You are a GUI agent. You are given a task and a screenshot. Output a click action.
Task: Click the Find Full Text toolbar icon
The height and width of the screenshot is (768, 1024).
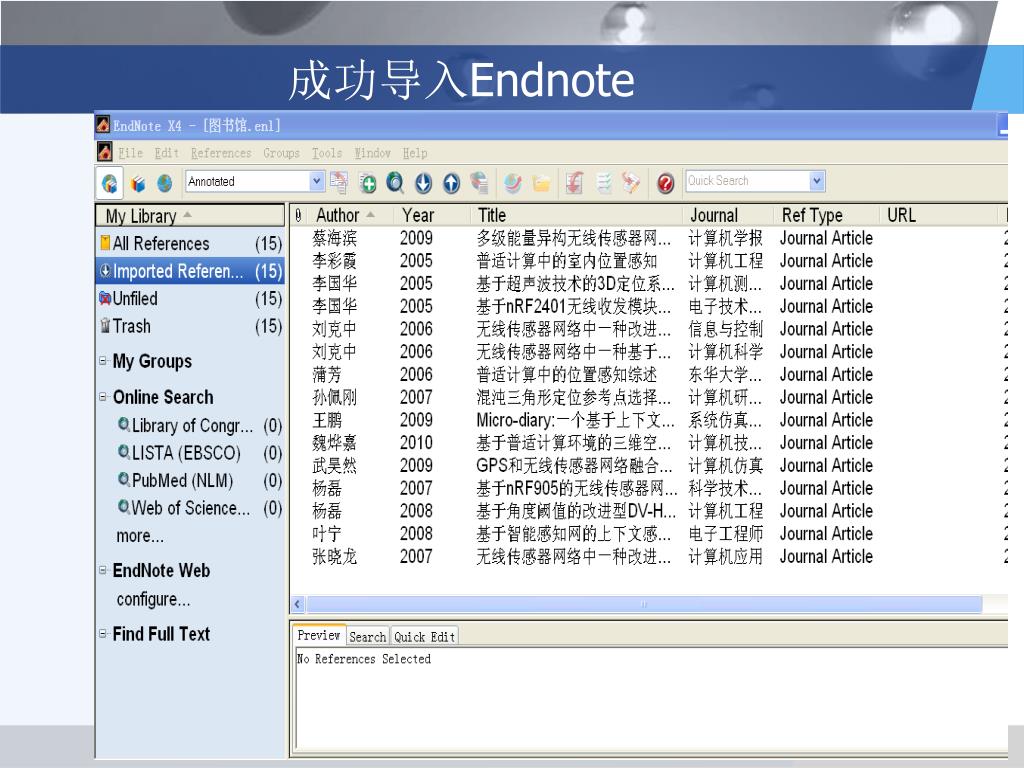tap(479, 183)
